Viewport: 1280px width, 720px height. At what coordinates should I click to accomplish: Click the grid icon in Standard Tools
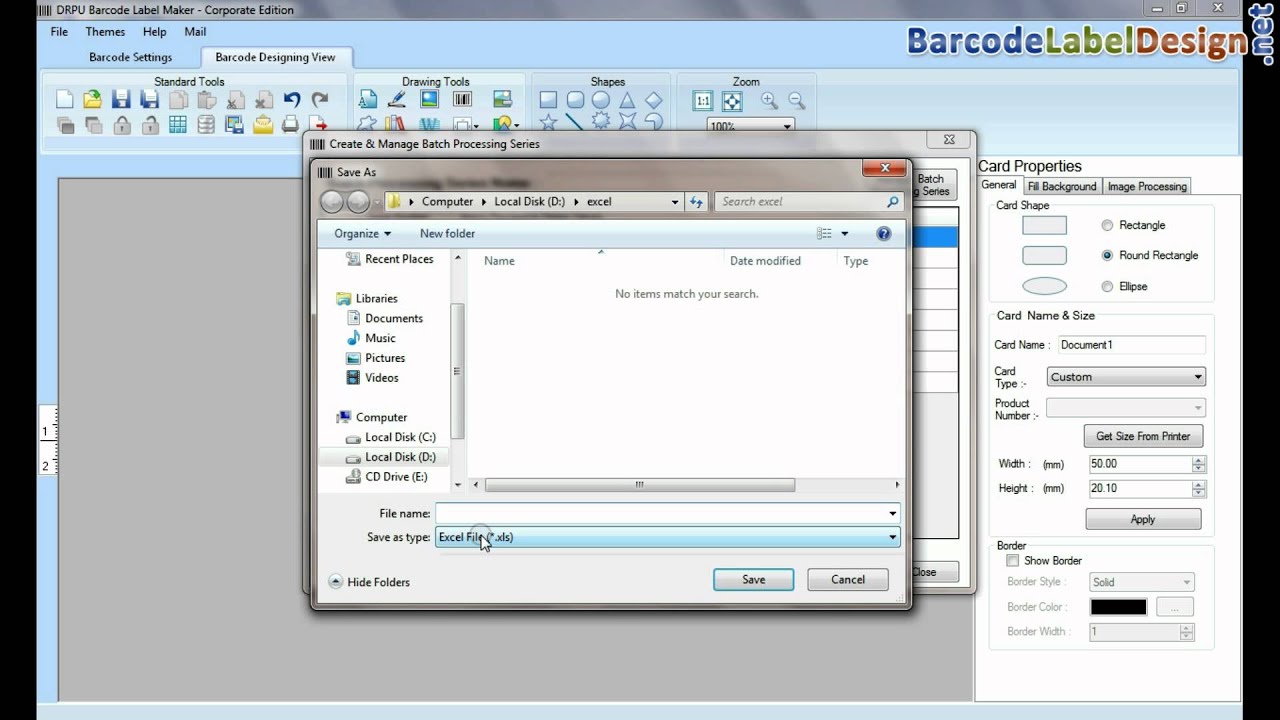point(178,125)
